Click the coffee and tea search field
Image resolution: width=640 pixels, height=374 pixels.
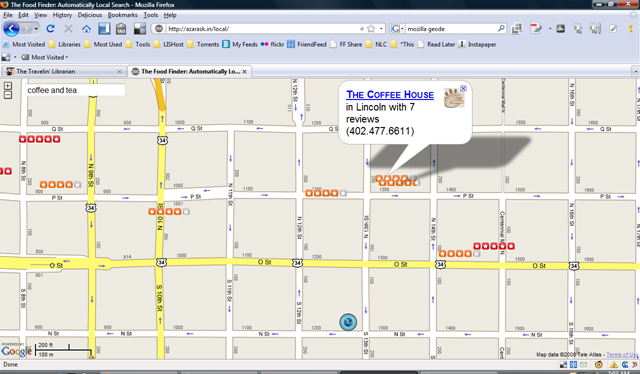76,90
